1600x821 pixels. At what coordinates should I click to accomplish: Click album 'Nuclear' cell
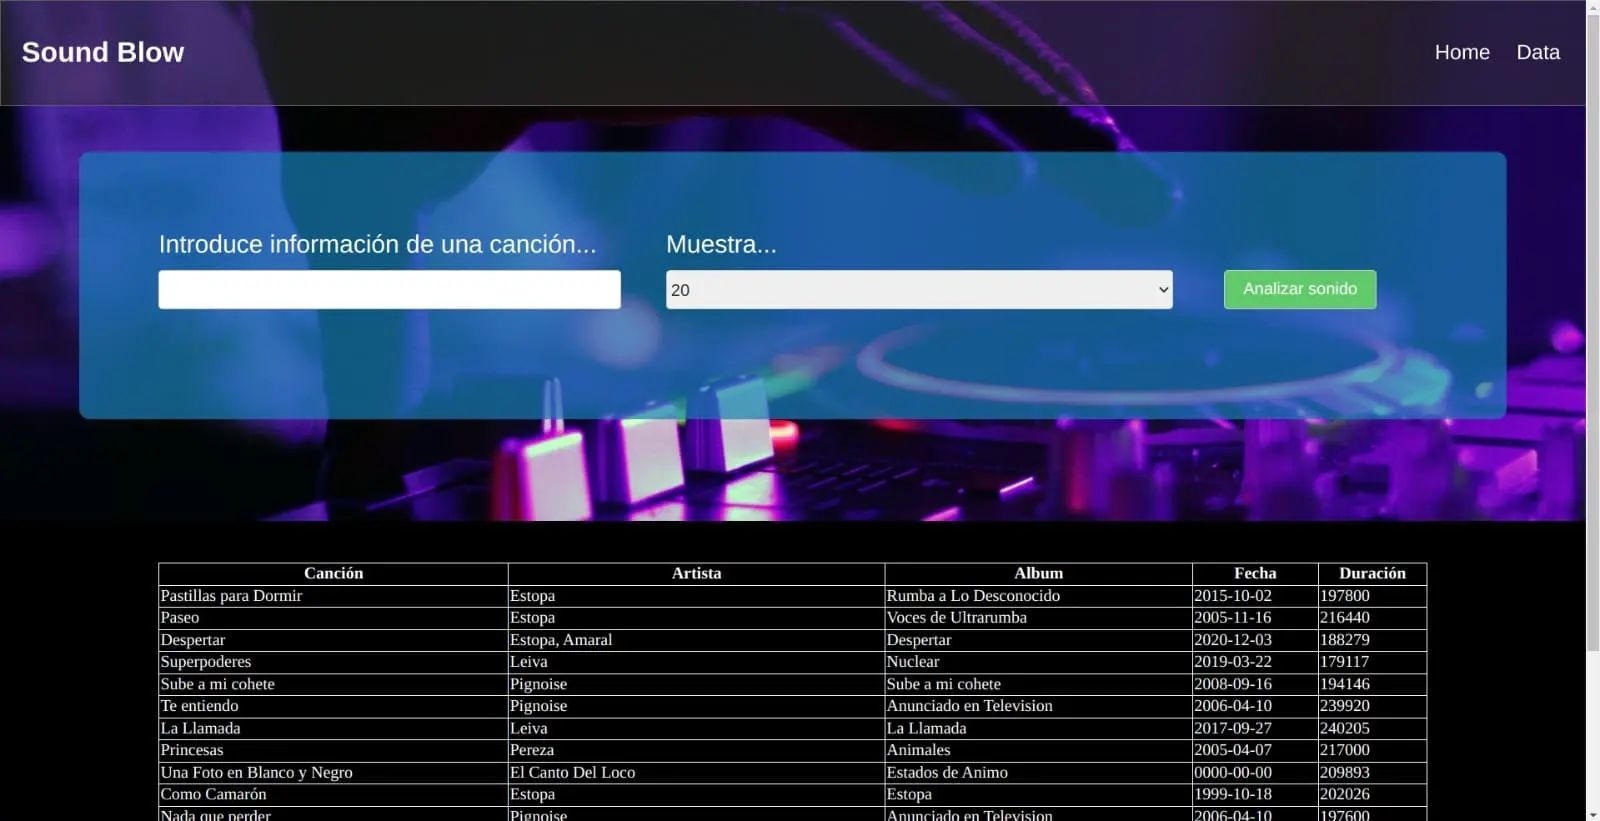[1038, 662]
